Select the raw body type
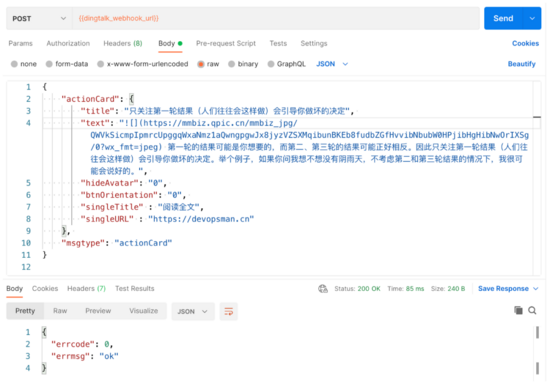The image size is (550, 384). [208, 64]
